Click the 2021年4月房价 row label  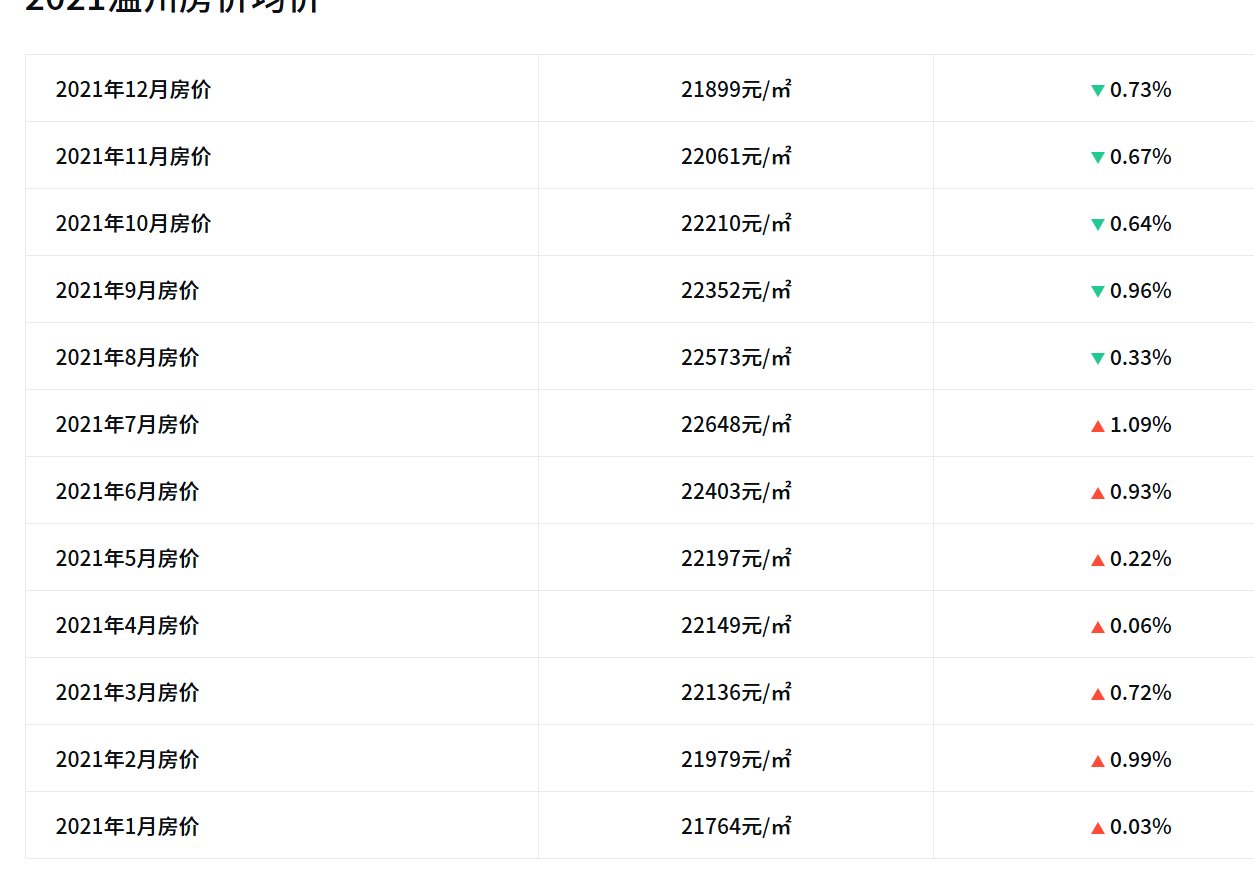127,626
